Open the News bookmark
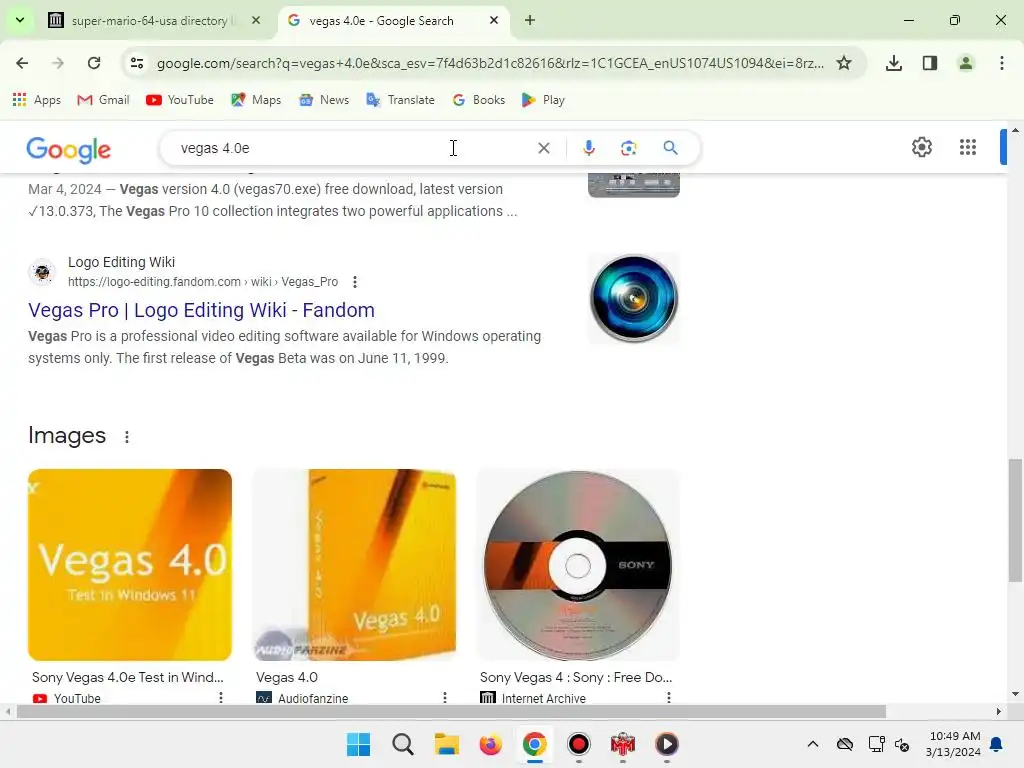This screenshot has width=1024, height=768. [324, 100]
